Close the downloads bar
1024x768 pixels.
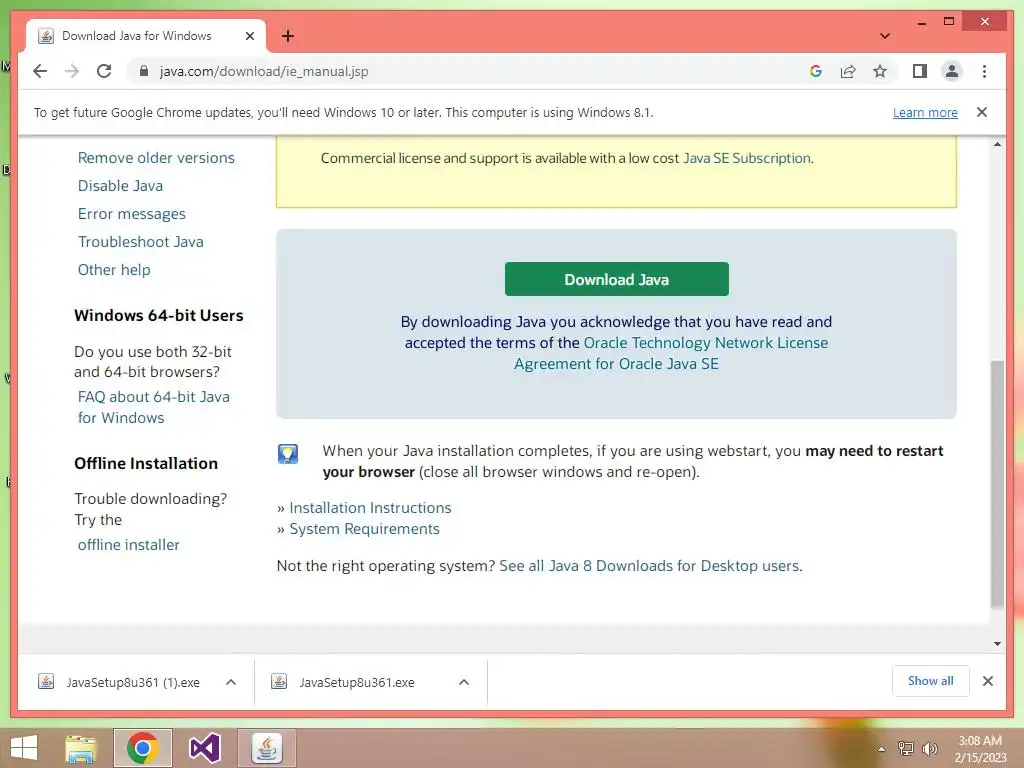(x=987, y=681)
